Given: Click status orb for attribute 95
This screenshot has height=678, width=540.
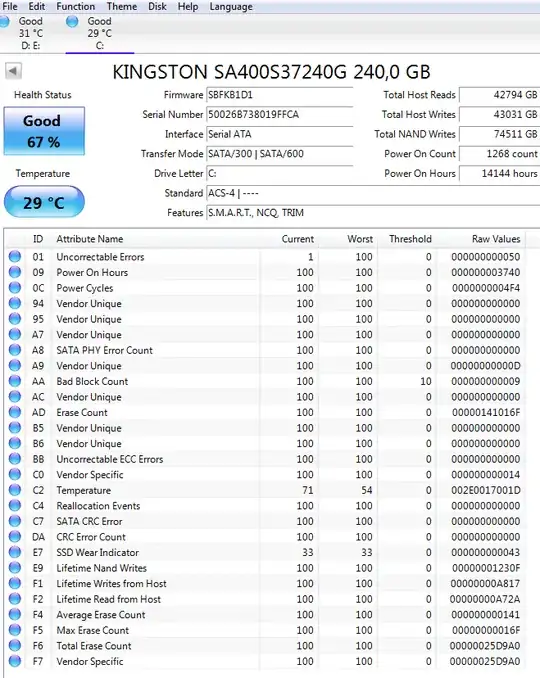Looking at the screenshot, I should coord(15,319).
